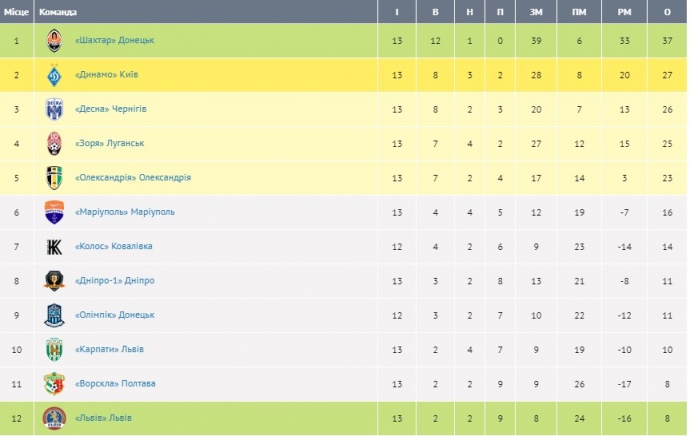Click the Dnipro-1 club crest

54,281
